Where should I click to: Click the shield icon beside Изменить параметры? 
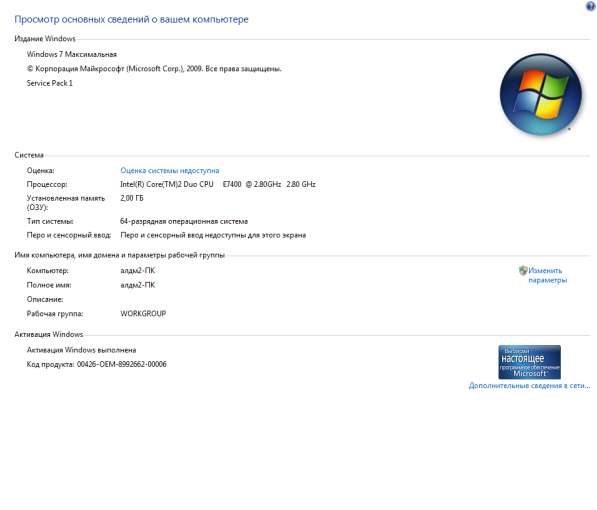pos(523,270)
